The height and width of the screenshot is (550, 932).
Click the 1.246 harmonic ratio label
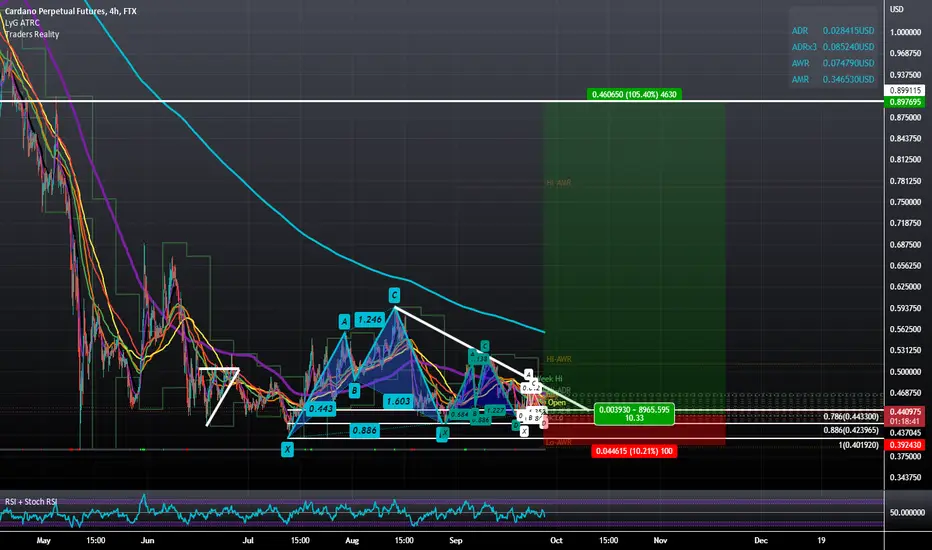370,320
